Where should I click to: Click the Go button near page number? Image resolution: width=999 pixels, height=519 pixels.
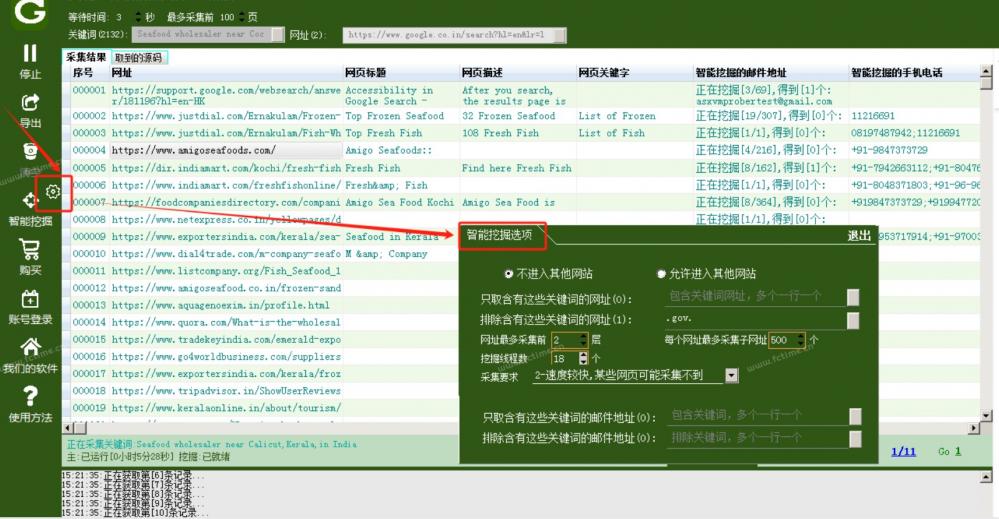(x=944, y=451)
